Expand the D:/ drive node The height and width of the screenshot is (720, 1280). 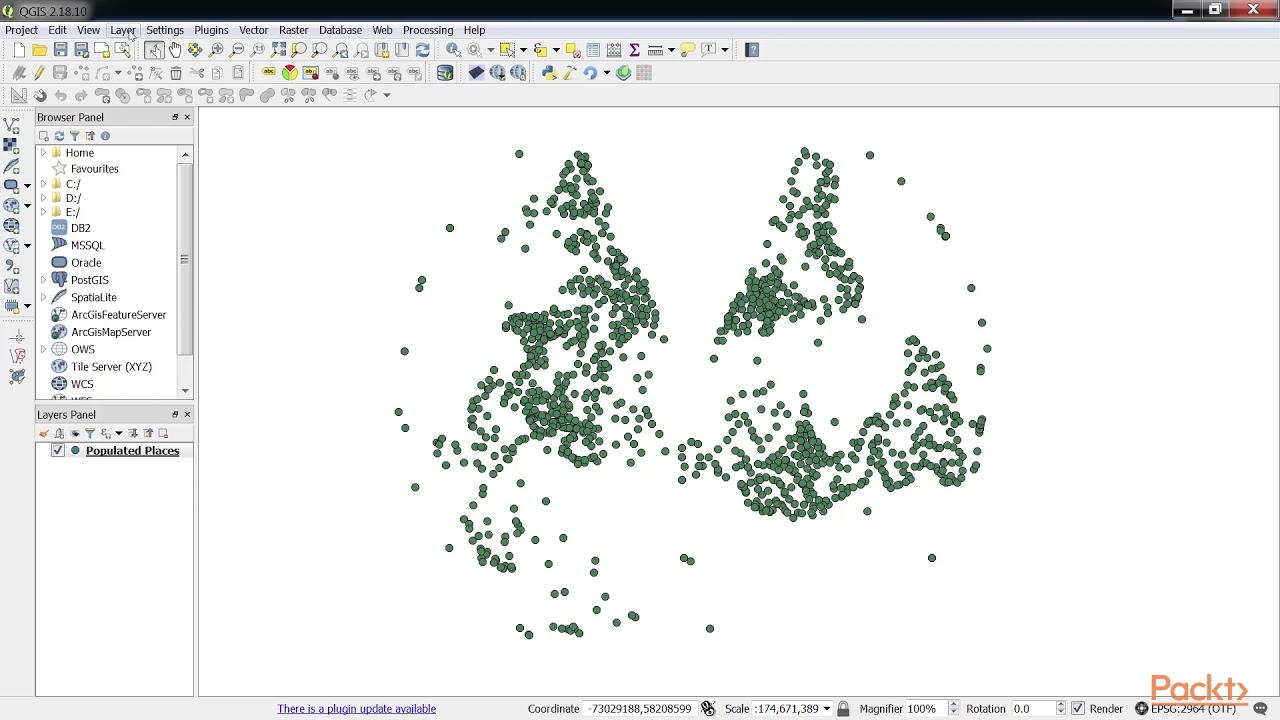(x=43, y=198)
